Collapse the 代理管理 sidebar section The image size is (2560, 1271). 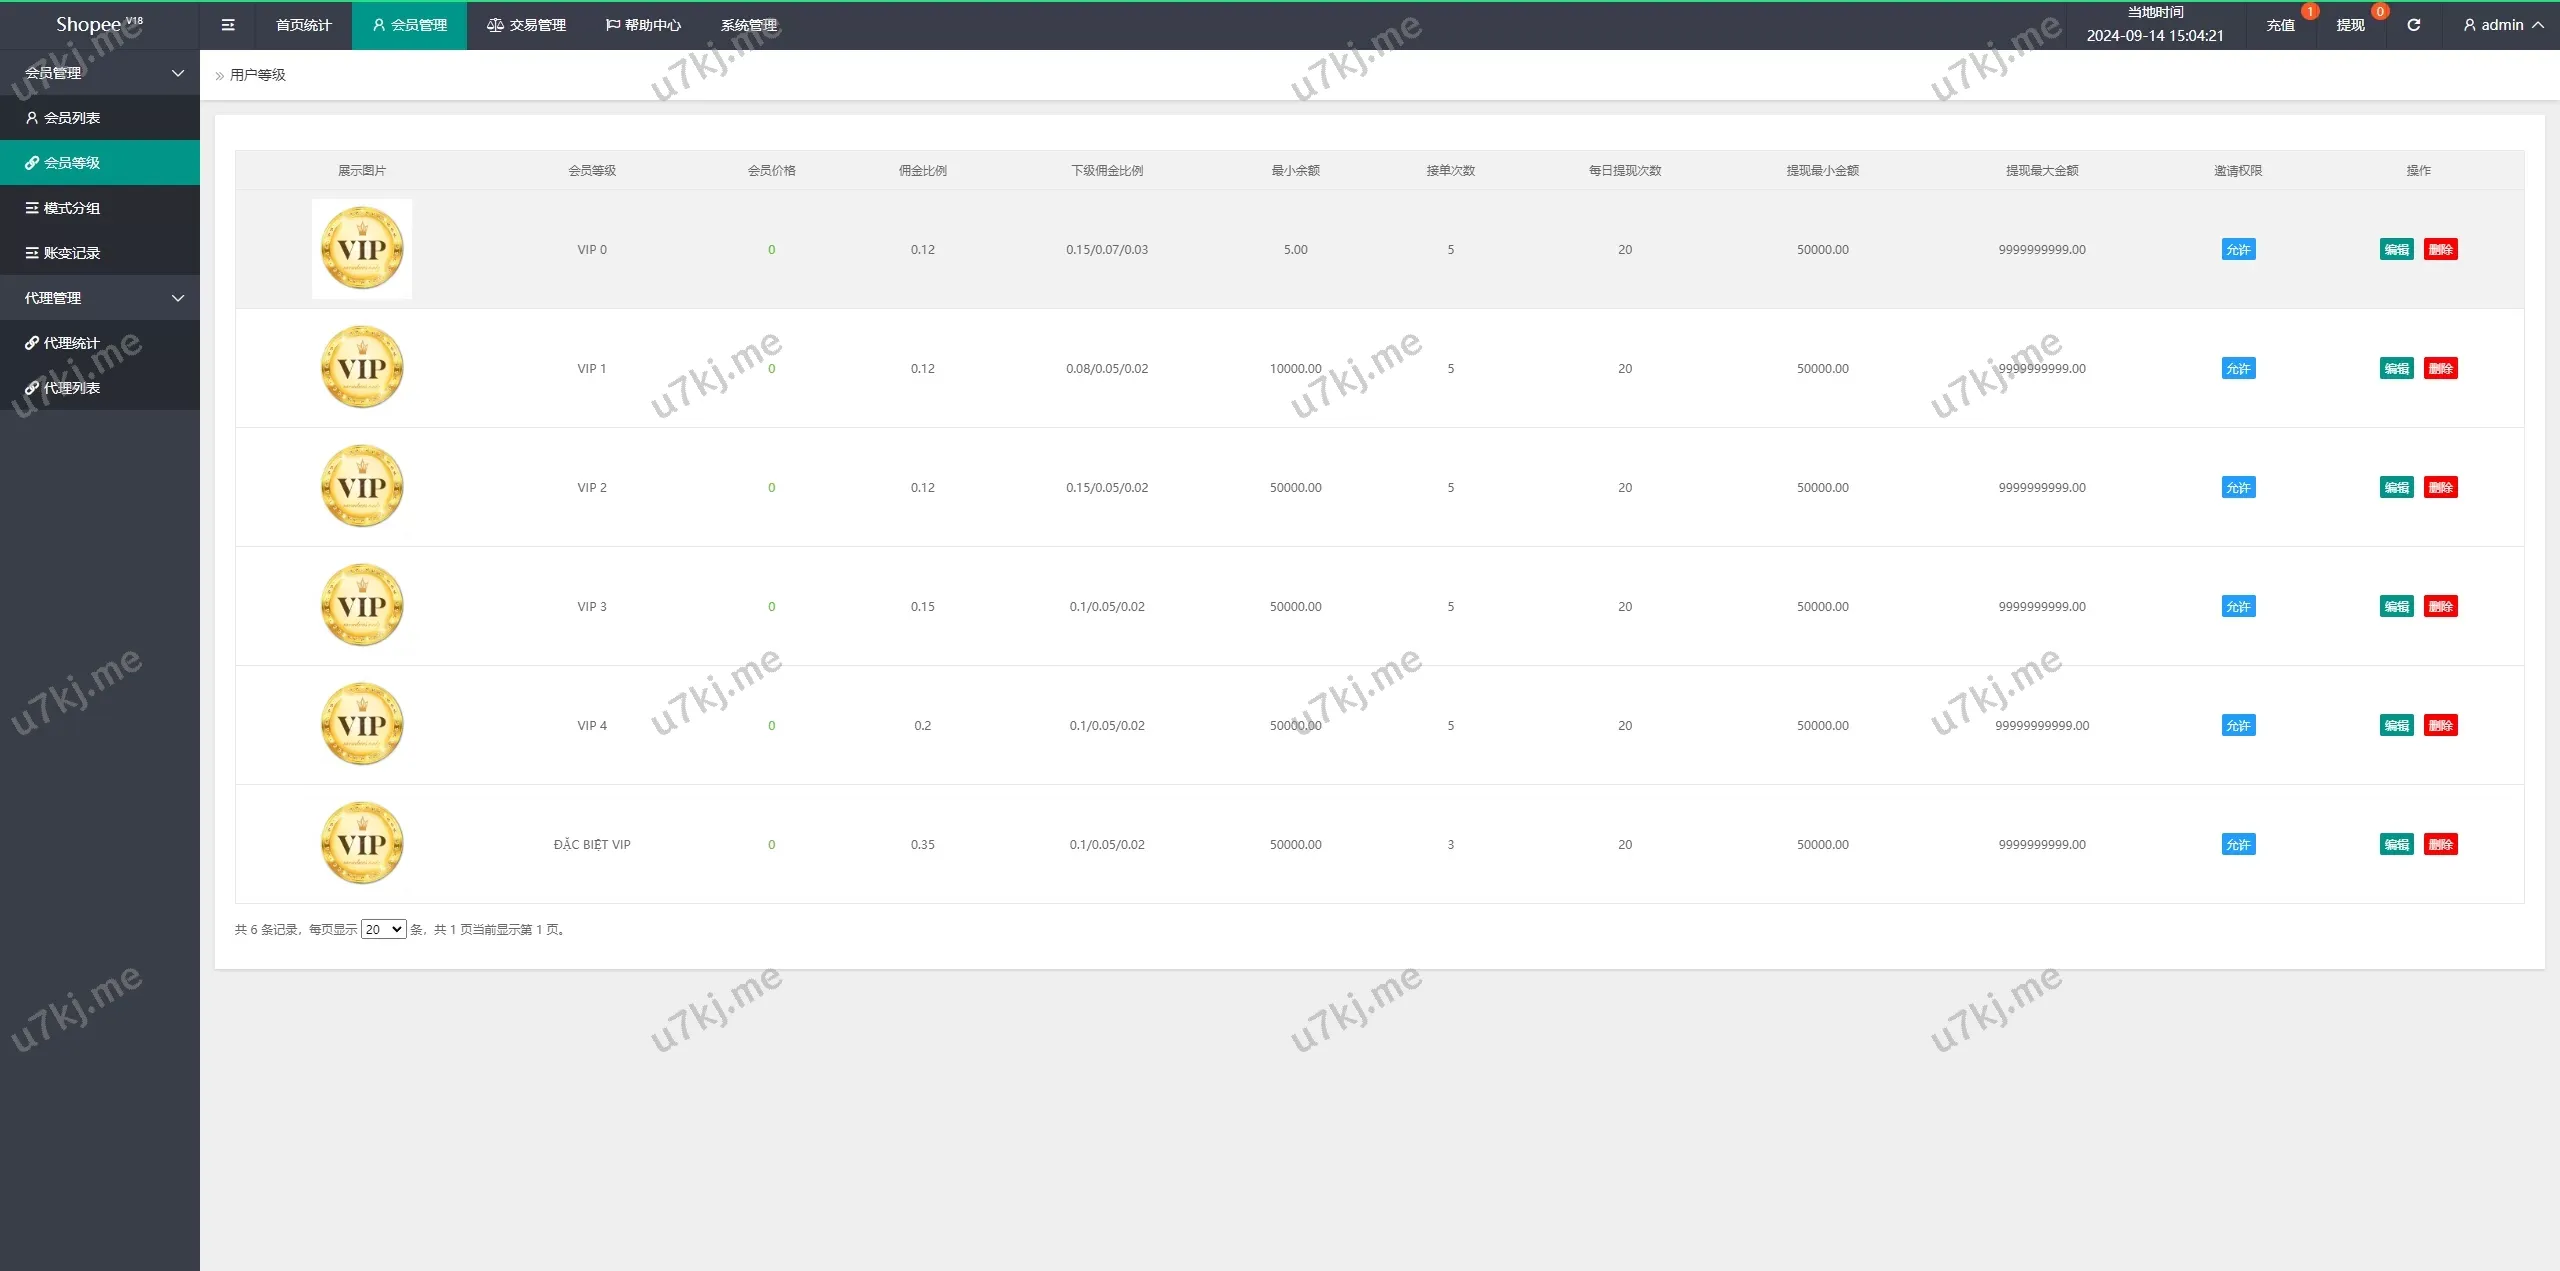tap(100, 298)
